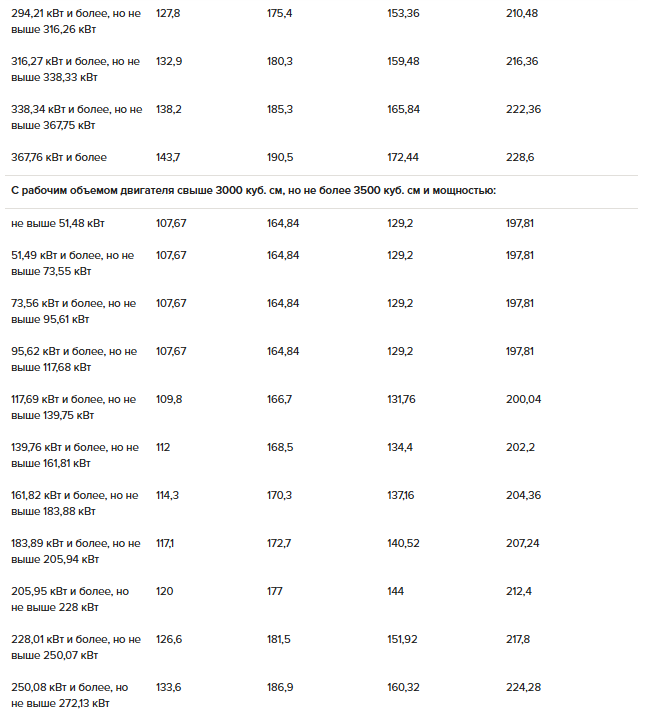Click the 3000–3500 куб. см section header
The image size is (651, 718).
(253, 190)
